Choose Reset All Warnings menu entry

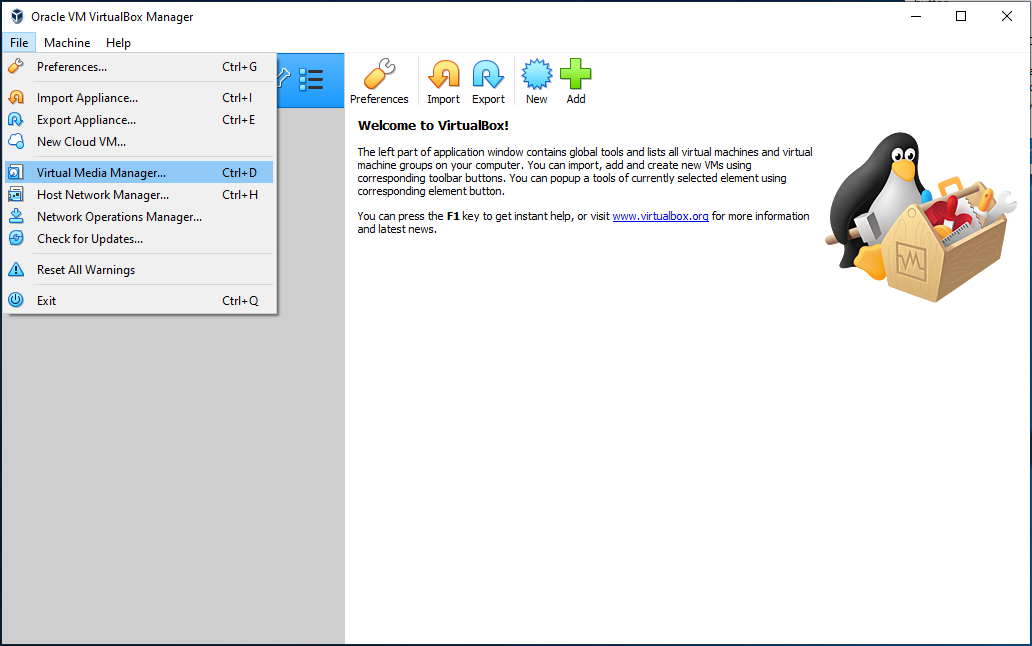139,270
